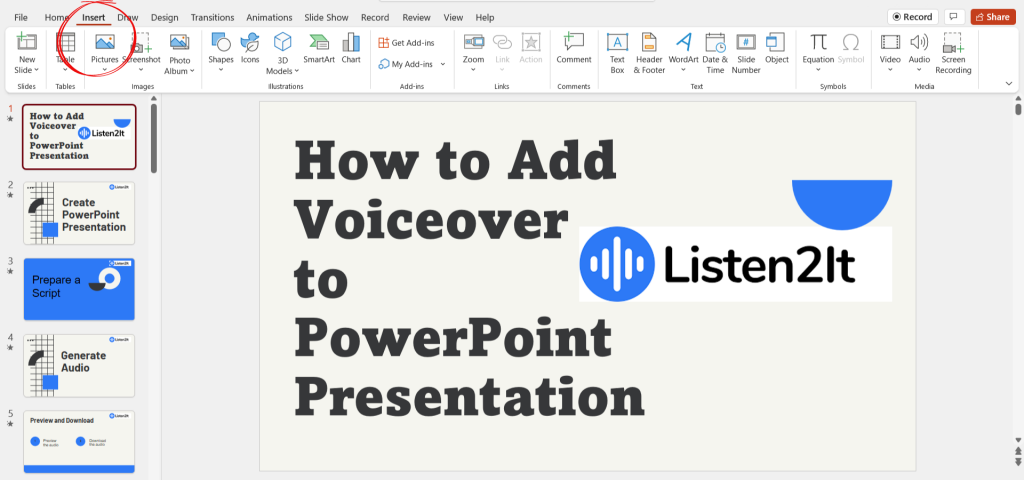The width and height of the screenshot is (1024, 480).
Task: Click the Record button at top right
Action: (912, 17)
